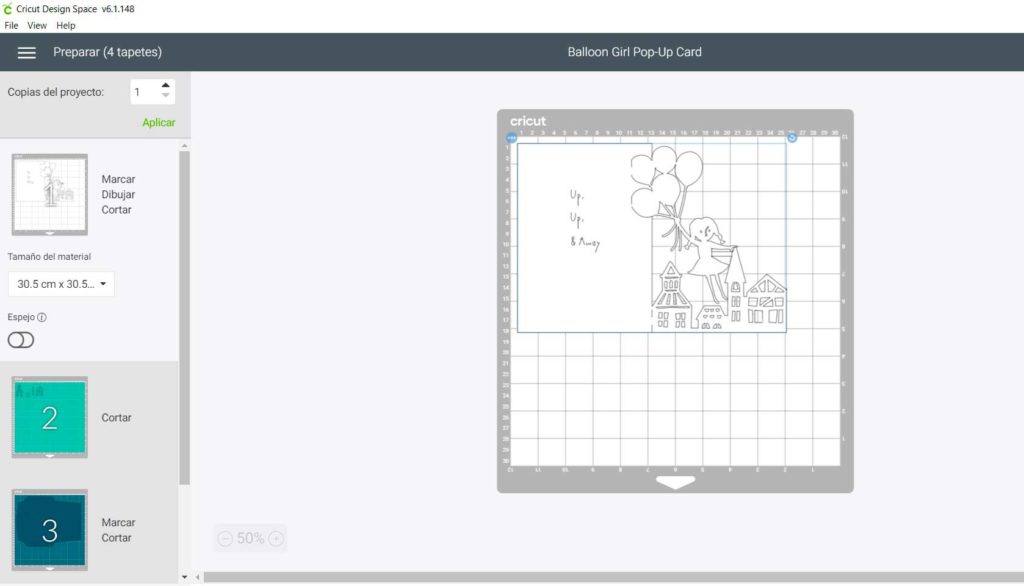The height and width of the screenshot is (586, 1024).
Task: Click the Copias del proyecto label
Action: click(56, 92)
